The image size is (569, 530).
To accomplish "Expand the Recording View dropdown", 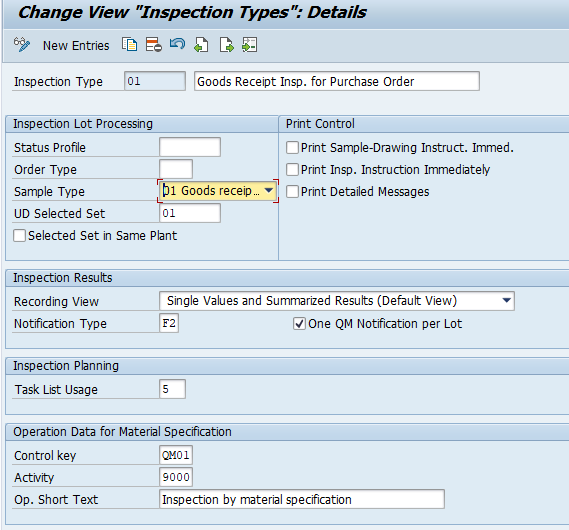I will (x=507, y=301).
